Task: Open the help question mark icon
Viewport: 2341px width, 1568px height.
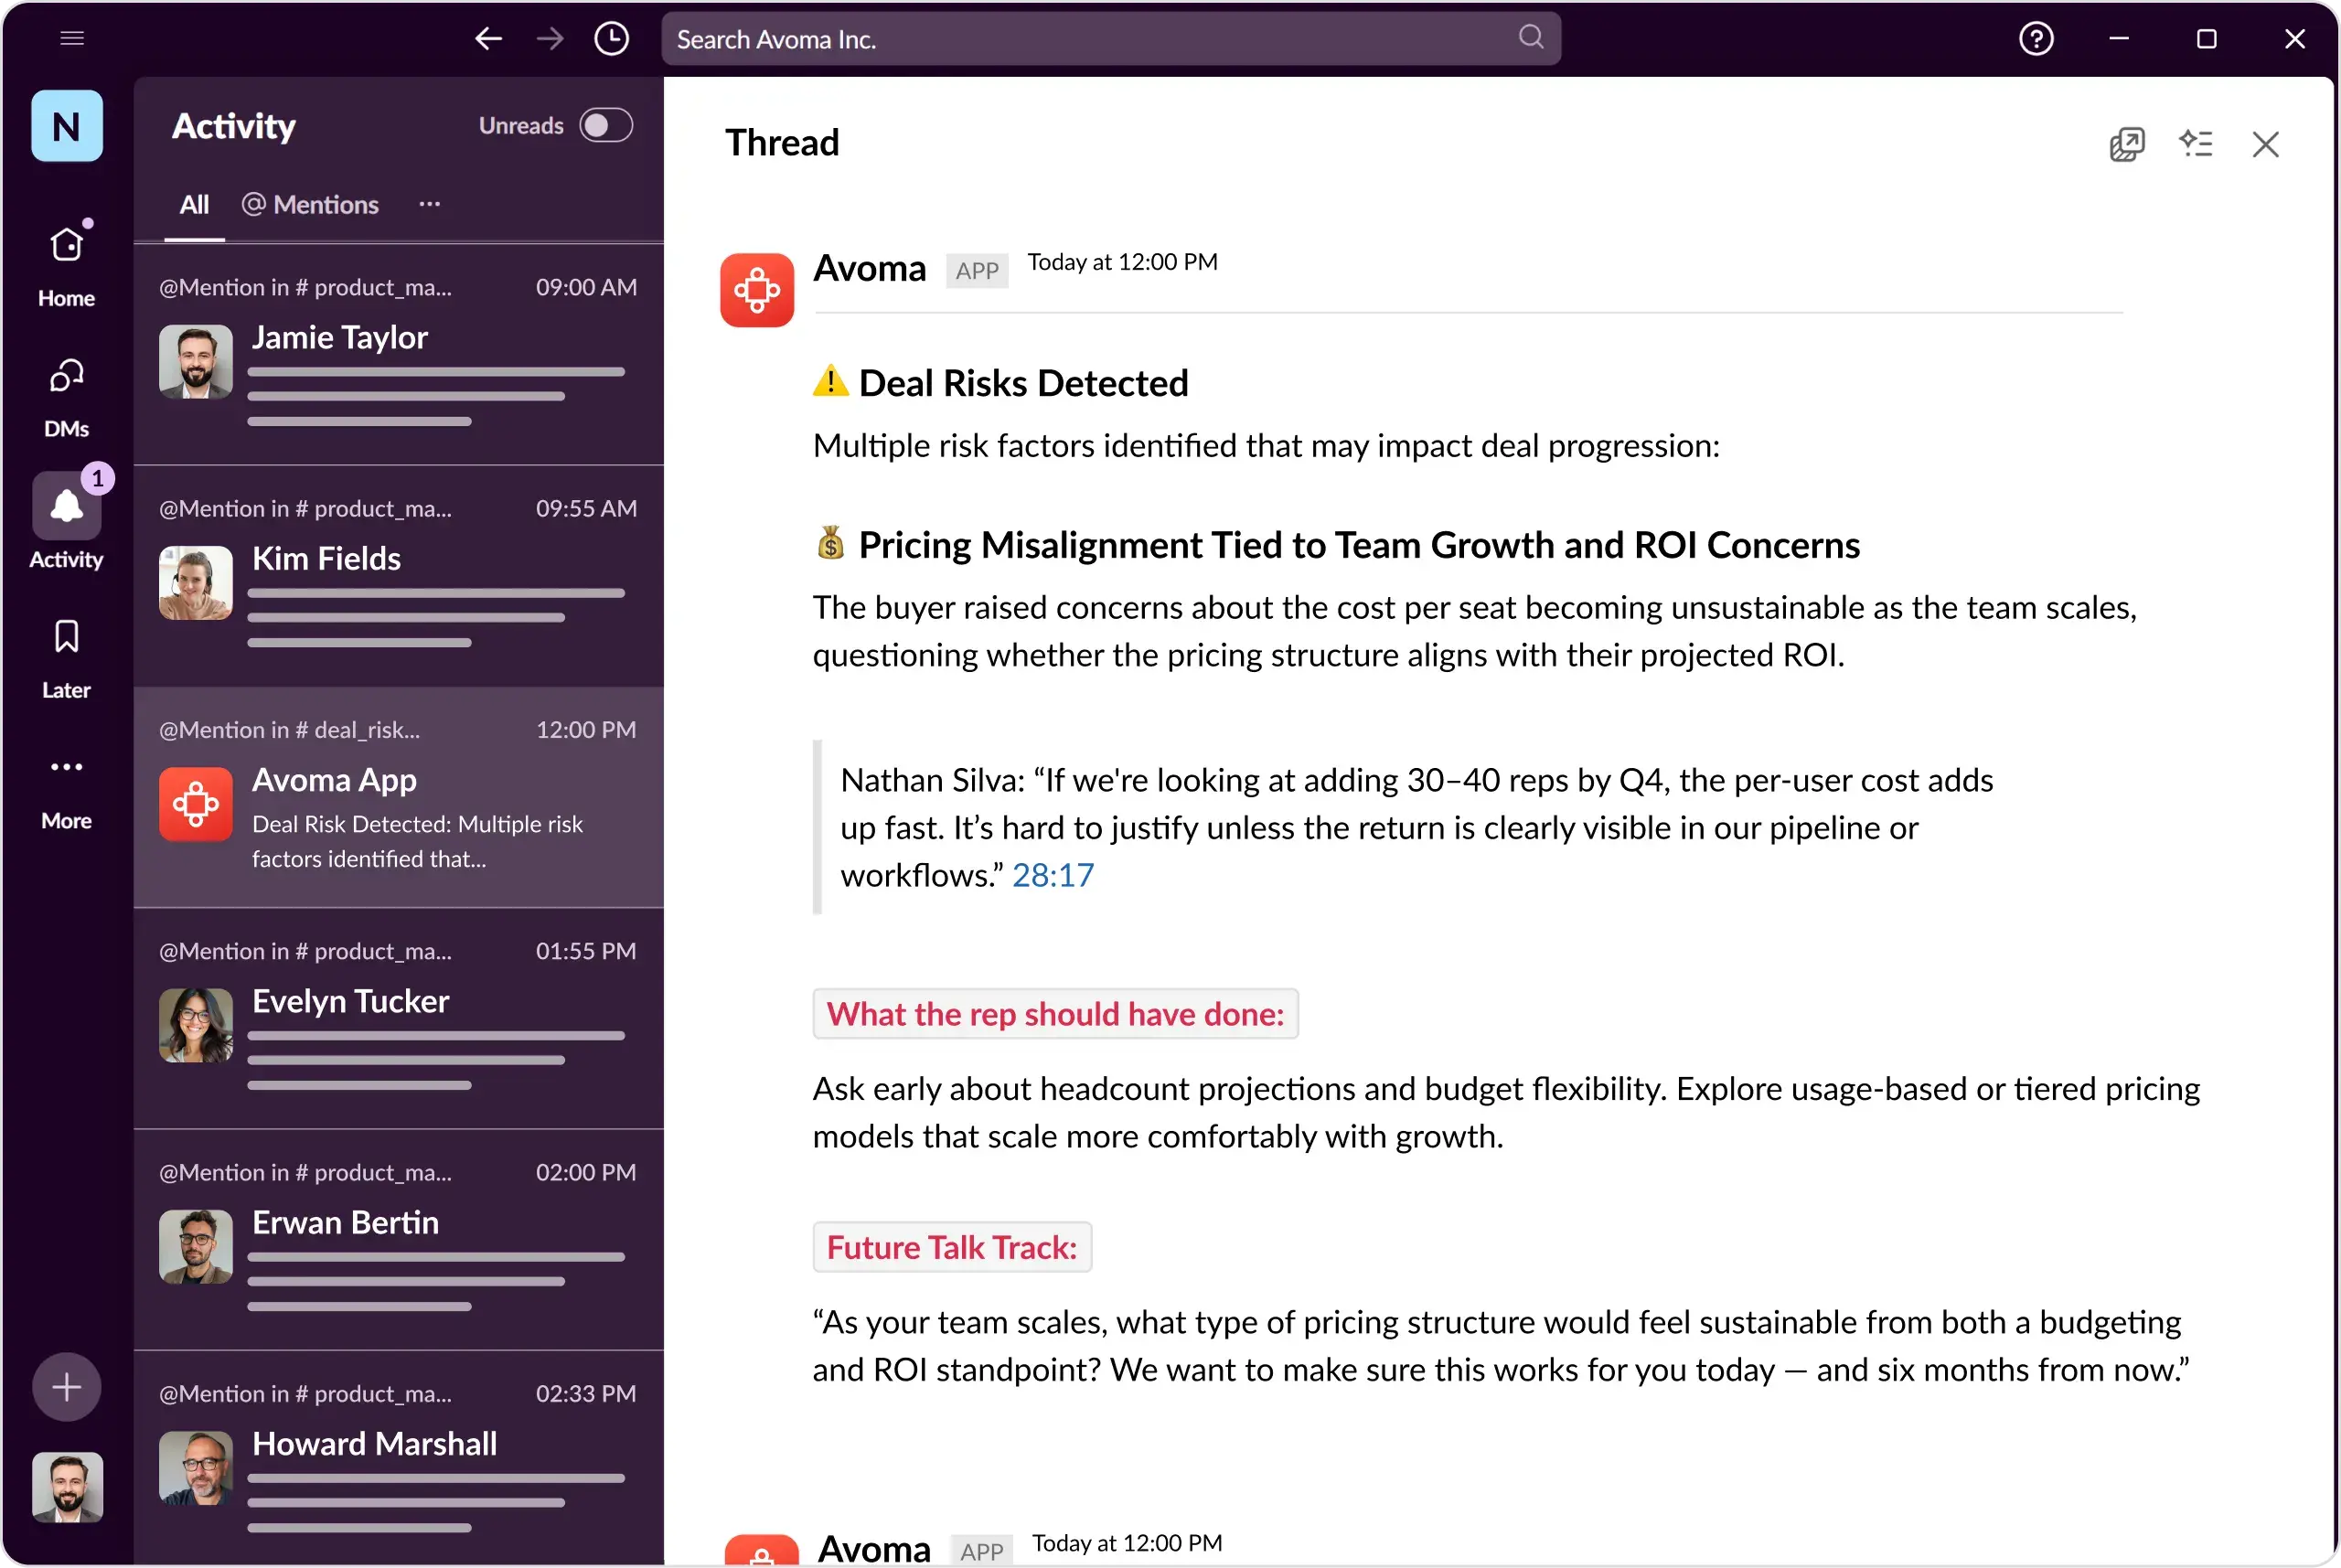Action: (2036, 39)
